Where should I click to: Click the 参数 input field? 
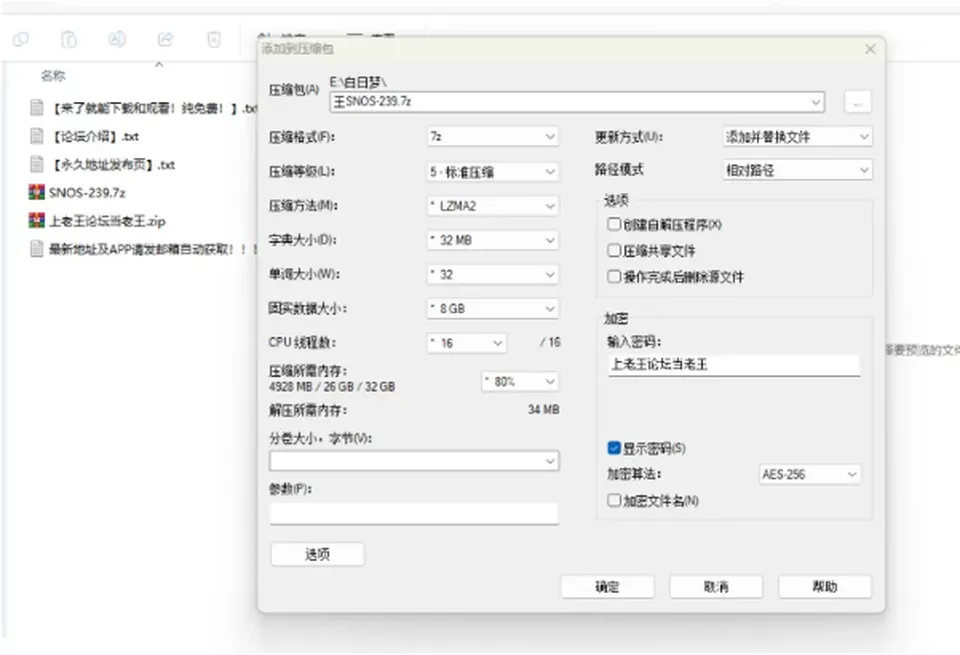(414, 514)
